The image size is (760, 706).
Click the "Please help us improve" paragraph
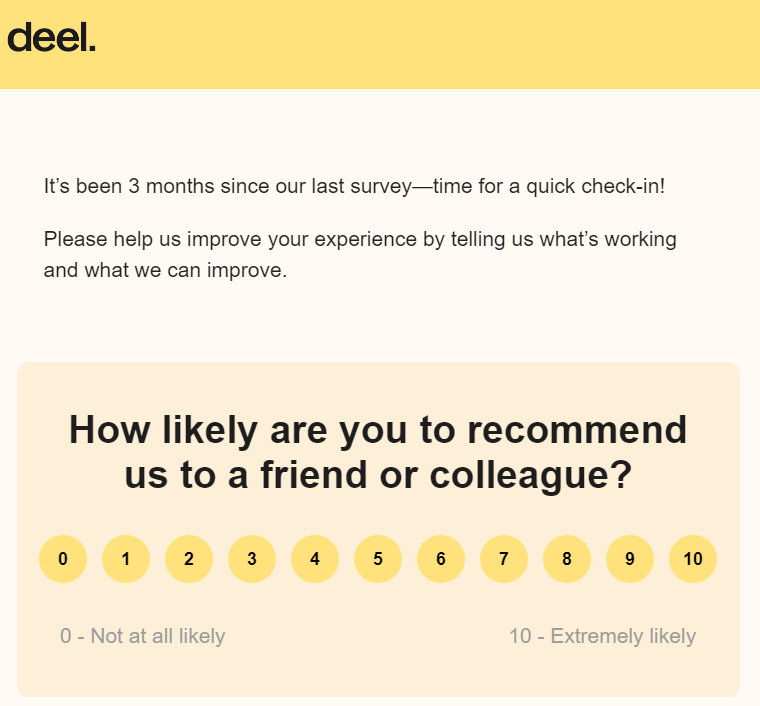point(360,255)
